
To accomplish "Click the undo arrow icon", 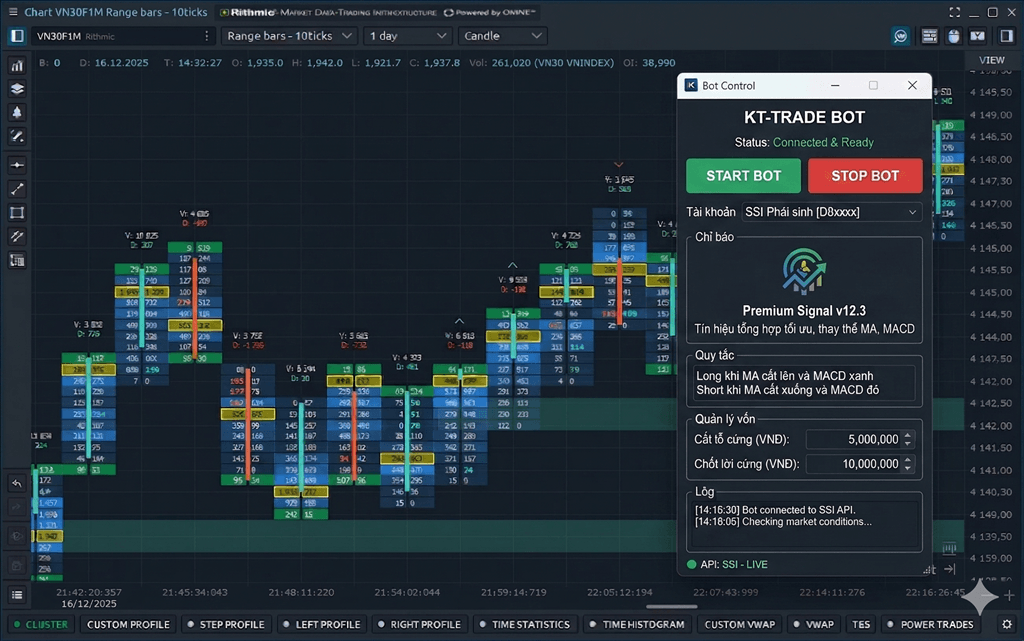I will [x=17, y=484].
